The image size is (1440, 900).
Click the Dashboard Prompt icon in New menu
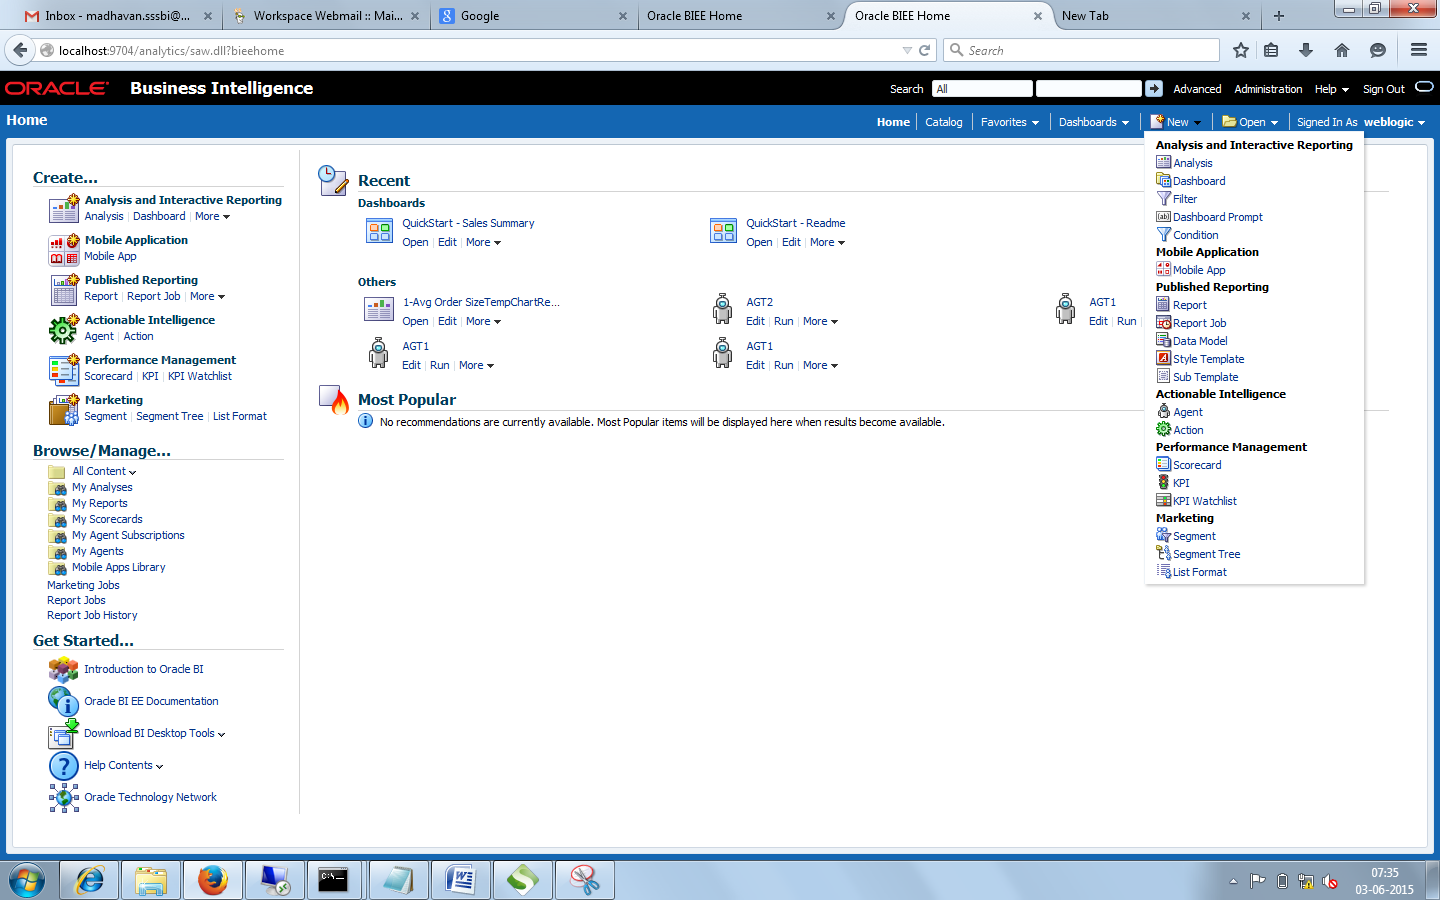click(x=1163, y=216)
